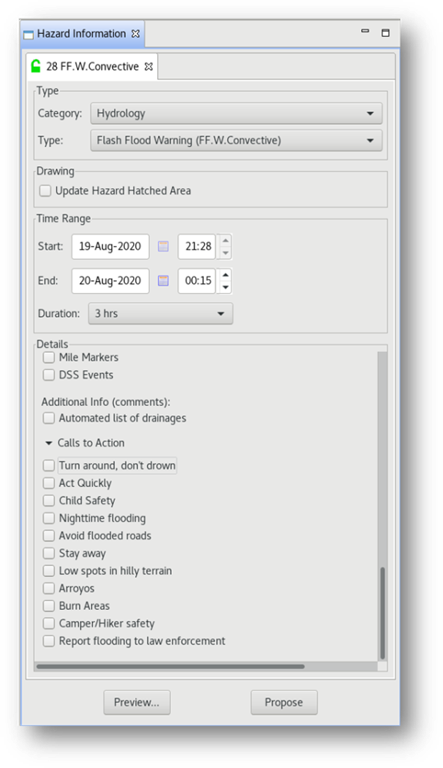443x768 pixels.
Task: Click the Propose button
Action: 284,702
